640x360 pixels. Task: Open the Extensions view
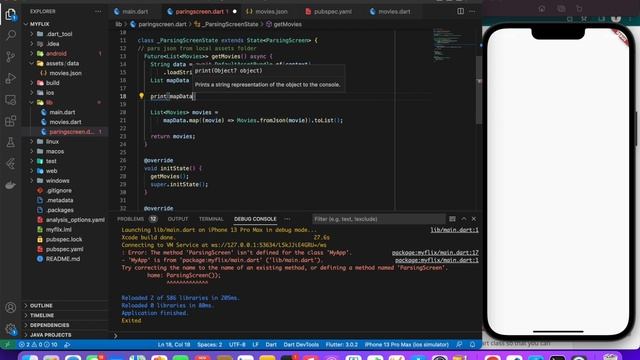(11, 121)
